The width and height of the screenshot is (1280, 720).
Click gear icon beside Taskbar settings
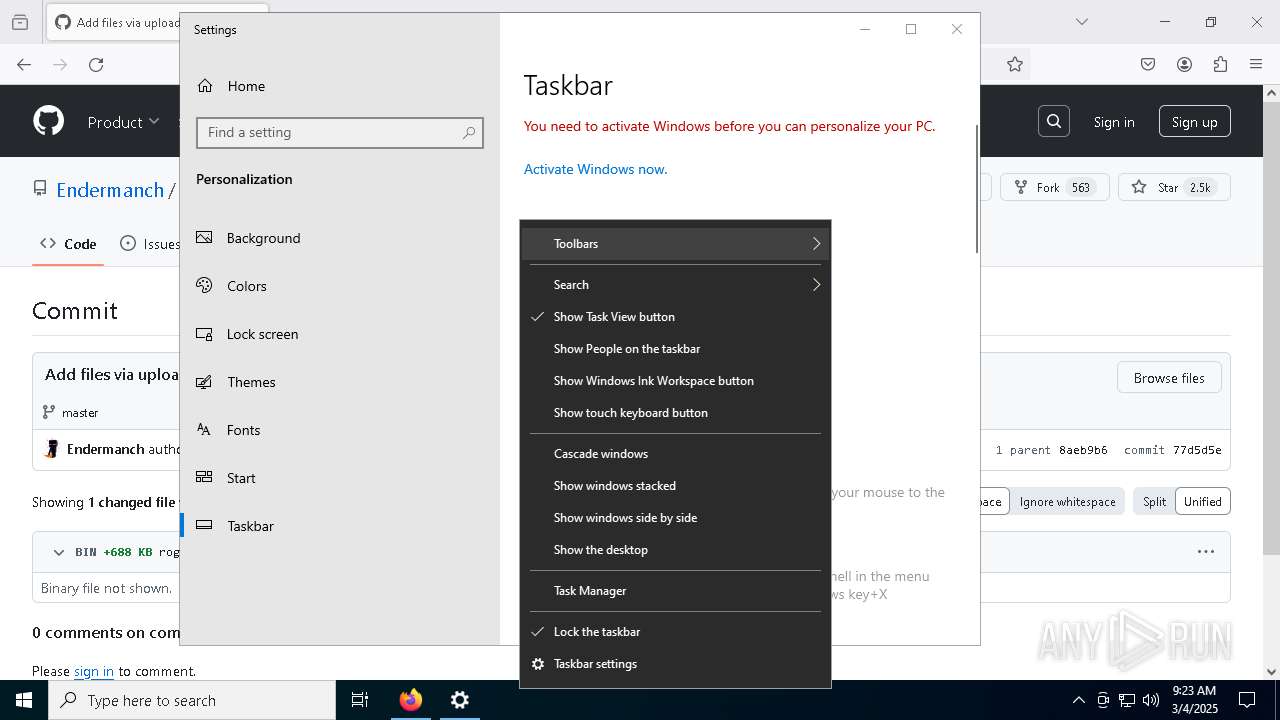pos(538,664)
